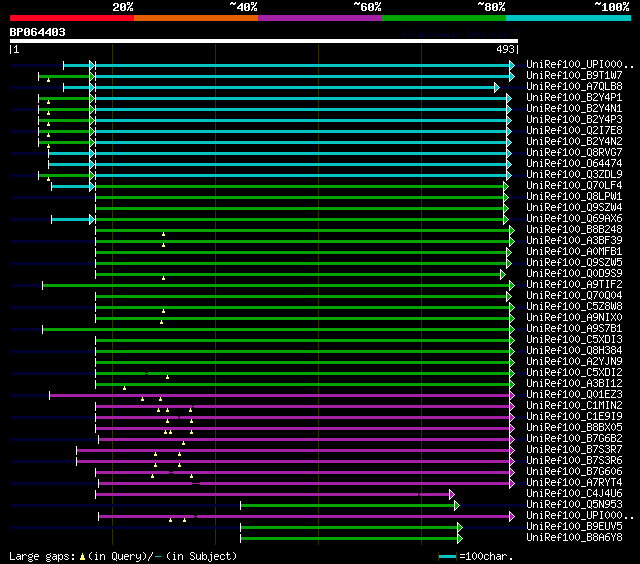Viewport: 640px width, 564px height.
Task: Select the UniRef100_Q69AX6 subject name
Action: coord(574,219)
